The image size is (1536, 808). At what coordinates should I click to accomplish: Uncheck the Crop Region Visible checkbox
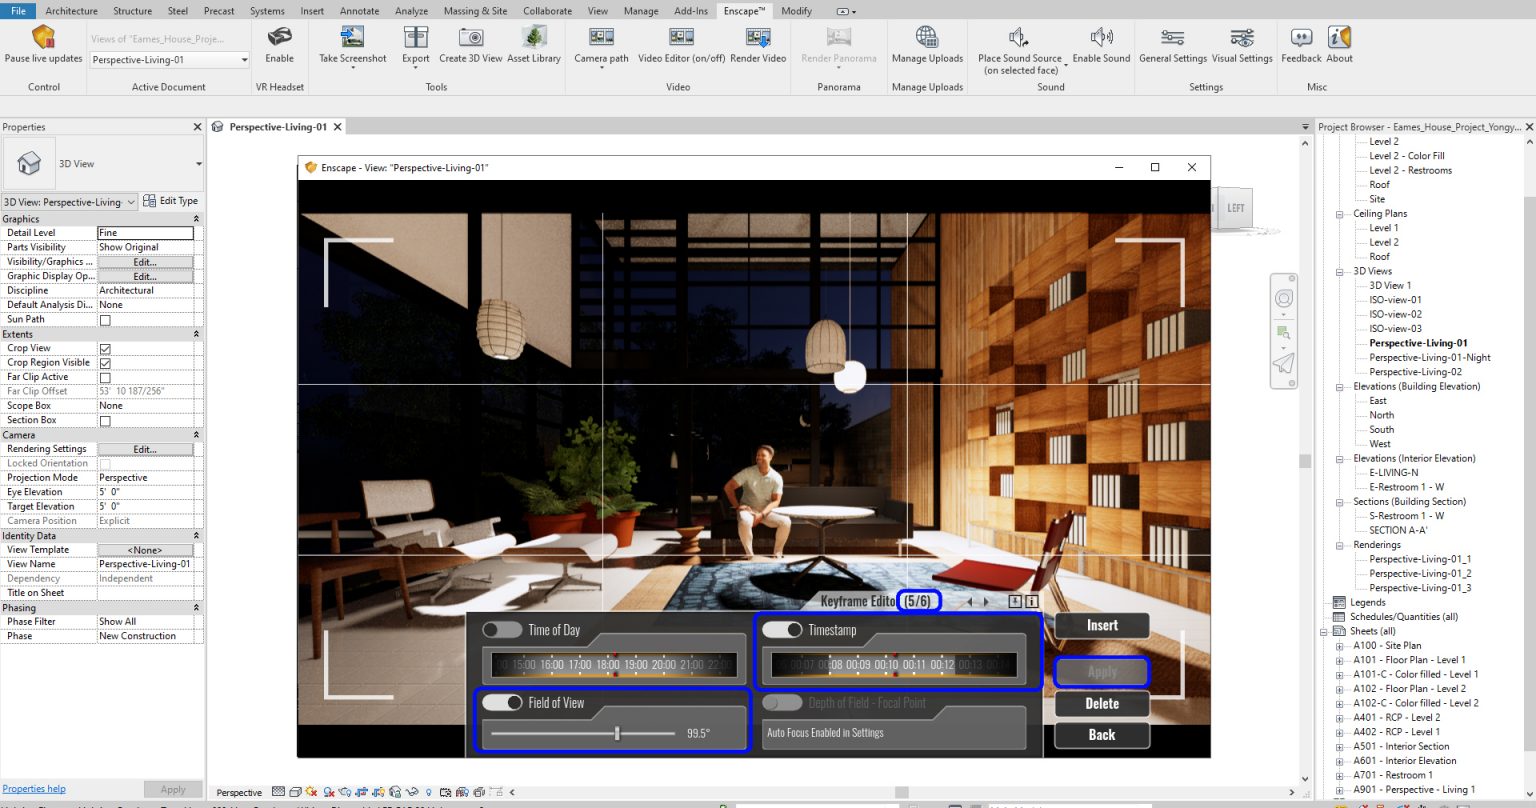(106, 362)
